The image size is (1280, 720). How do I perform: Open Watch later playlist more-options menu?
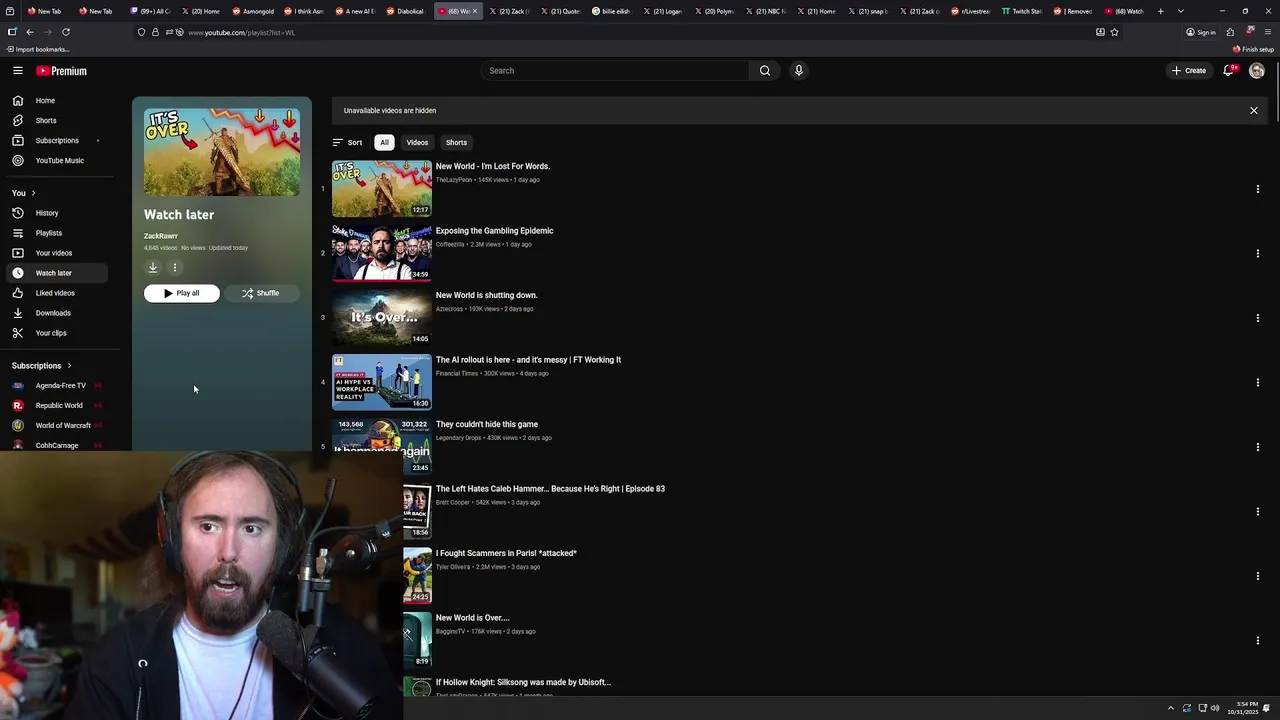tap(175, 267)
